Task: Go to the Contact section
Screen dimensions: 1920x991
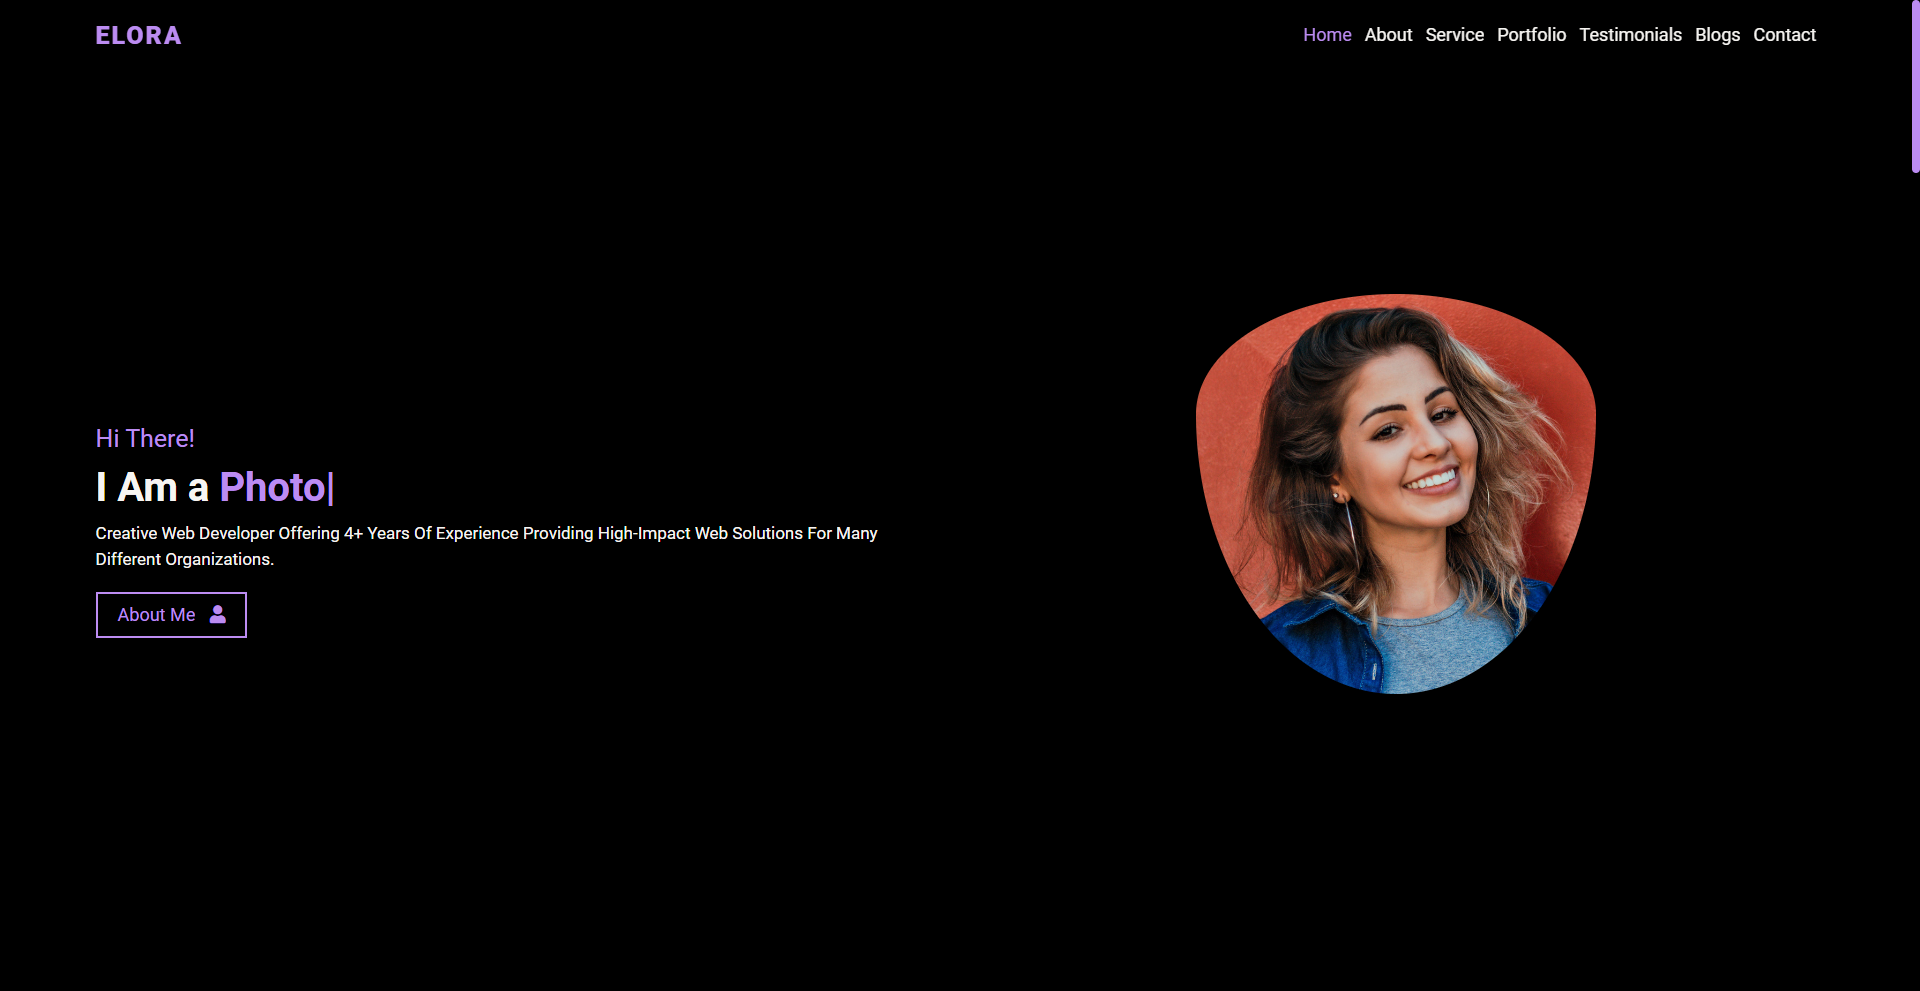Action: pos(1784,35)
